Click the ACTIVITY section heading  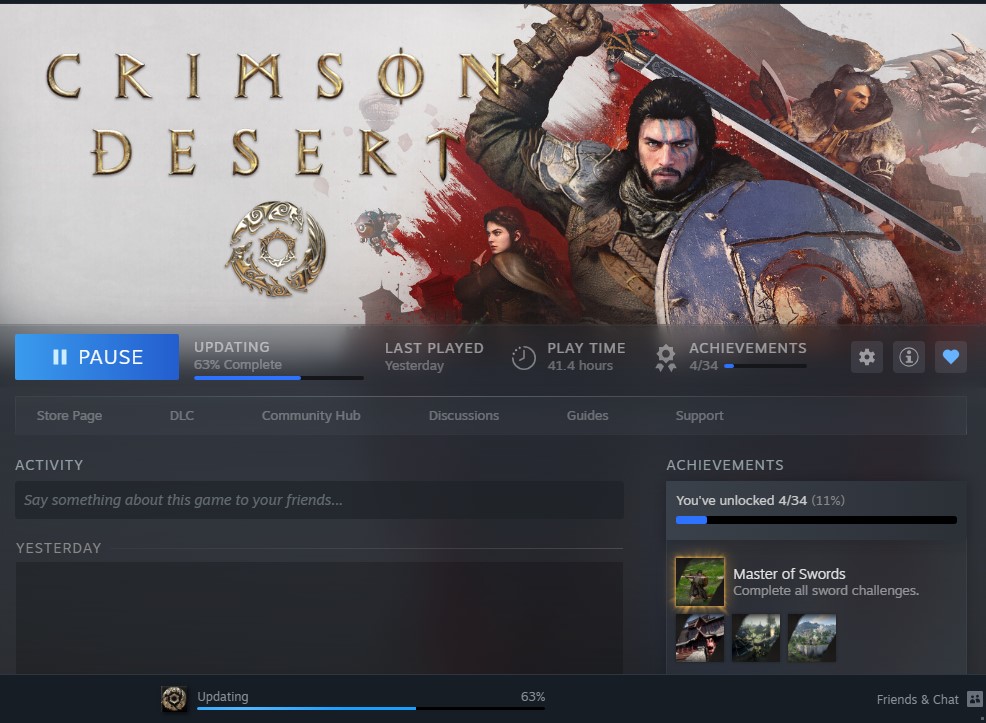(49, 465)
